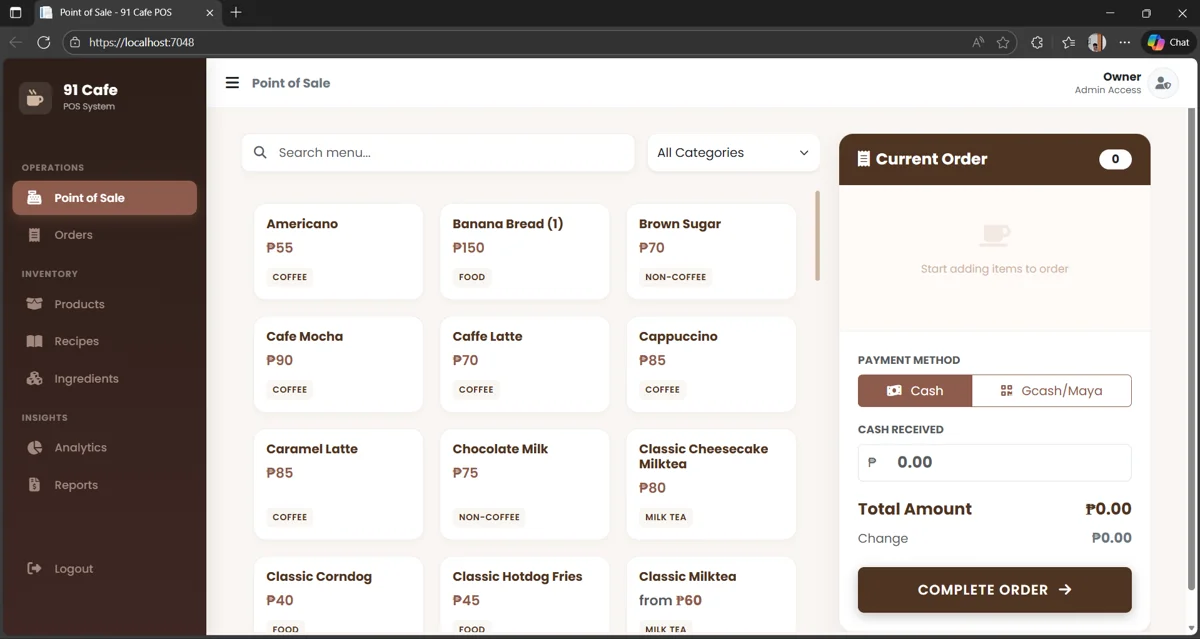1200x639 pixels.
Task: Click the Total Amount ₱0.00 value
Action: (1108, 509)
